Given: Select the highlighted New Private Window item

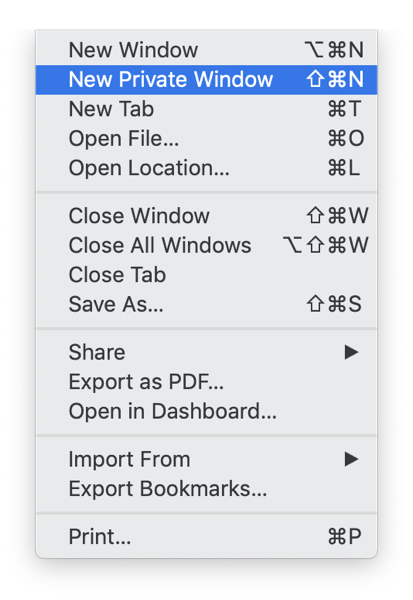Looking at the screenshot, I should click(206, 80).
